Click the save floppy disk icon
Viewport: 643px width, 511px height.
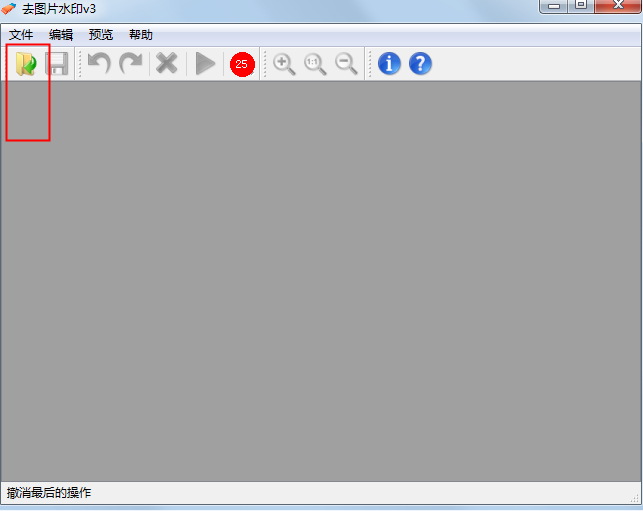click(57, 64)
